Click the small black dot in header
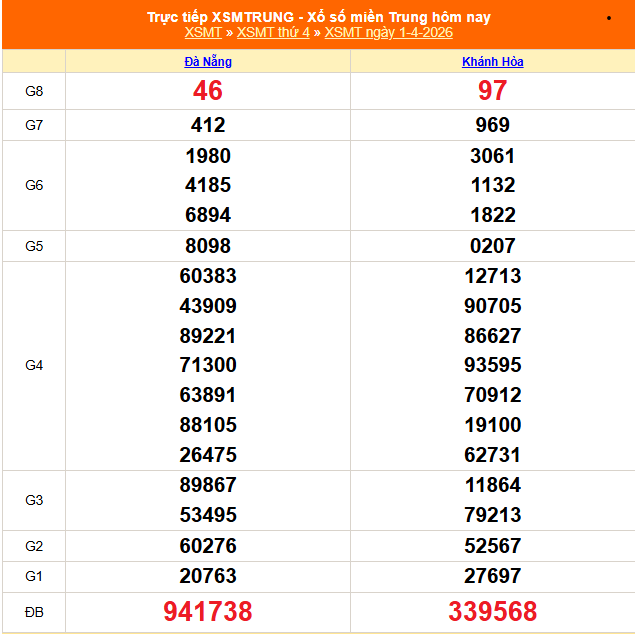 point(609,18)
